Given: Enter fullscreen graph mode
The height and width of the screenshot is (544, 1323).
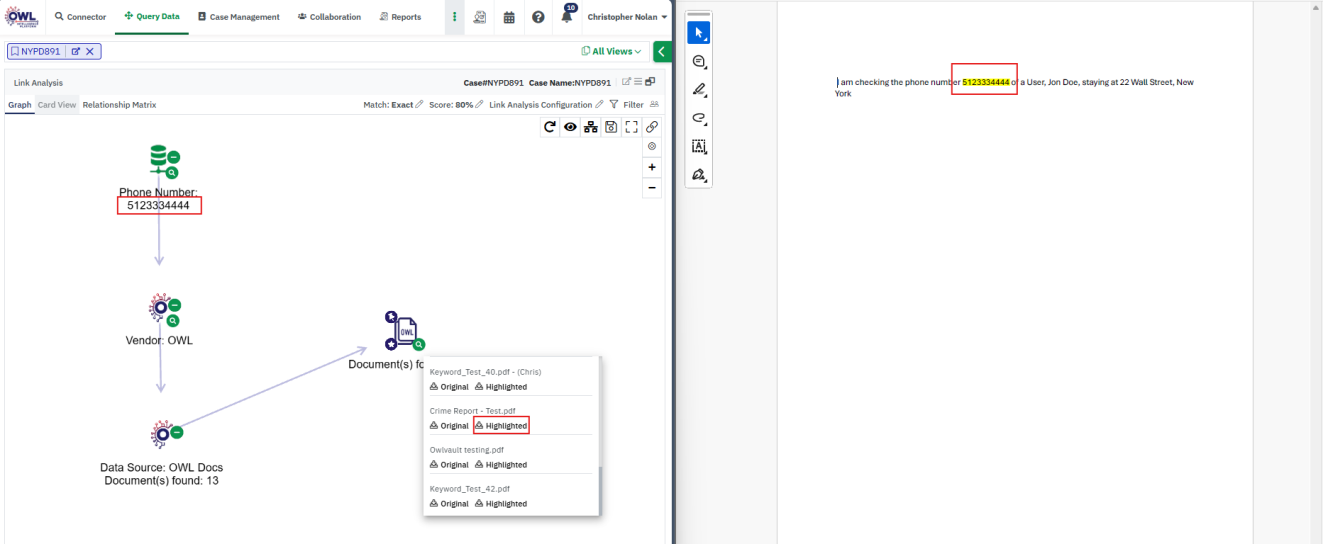Looking at the screenshot, I should [631, 127].
